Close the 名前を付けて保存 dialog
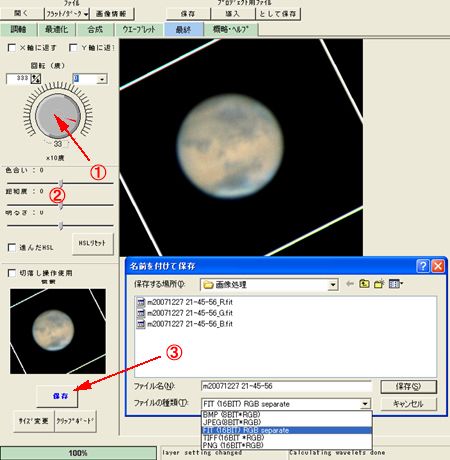The height and width of the screenshot is (460, 450). [x=438, y=266]
